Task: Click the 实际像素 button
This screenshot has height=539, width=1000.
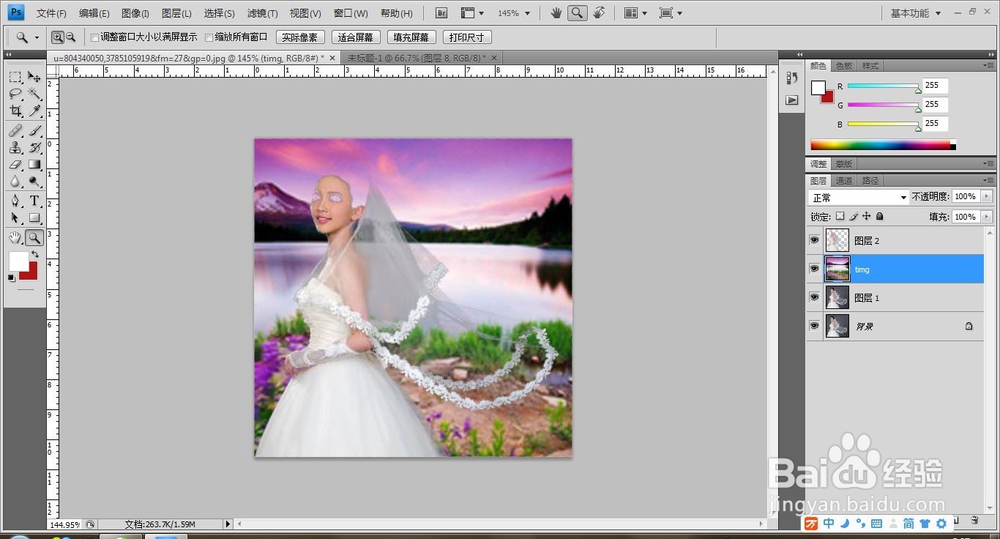Action: point(300,38)
